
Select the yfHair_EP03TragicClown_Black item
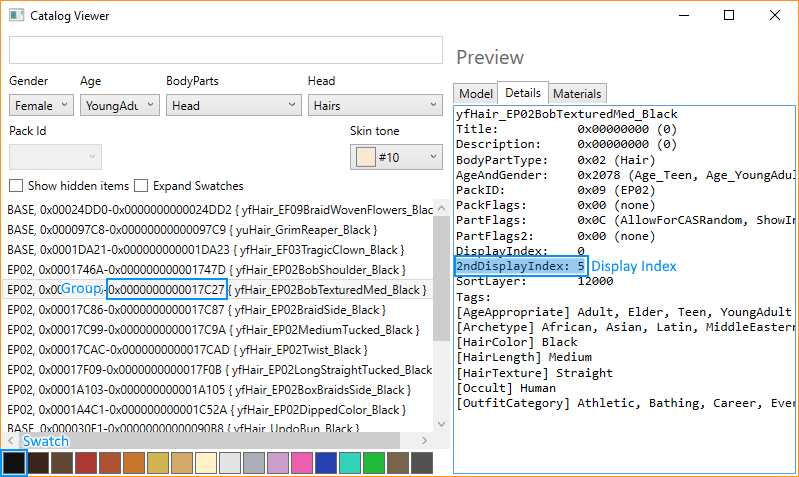[x=205, y=250]
